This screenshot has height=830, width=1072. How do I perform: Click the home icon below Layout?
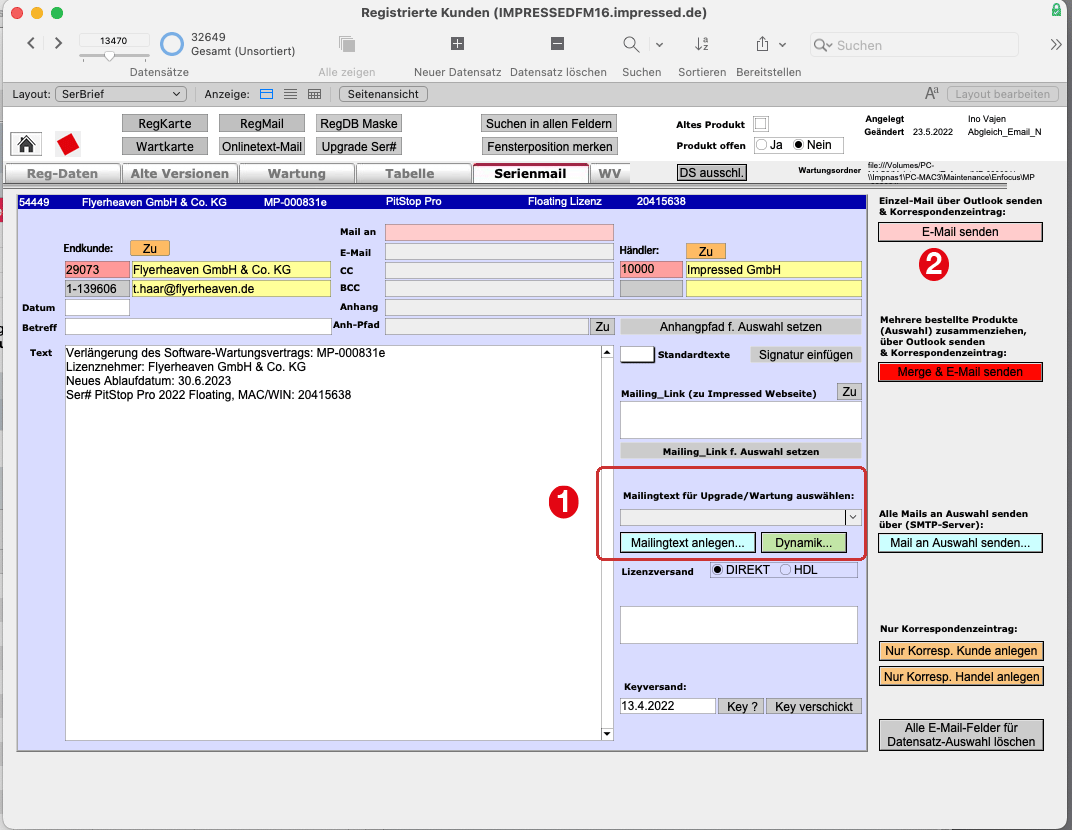(x=26, y=144)
